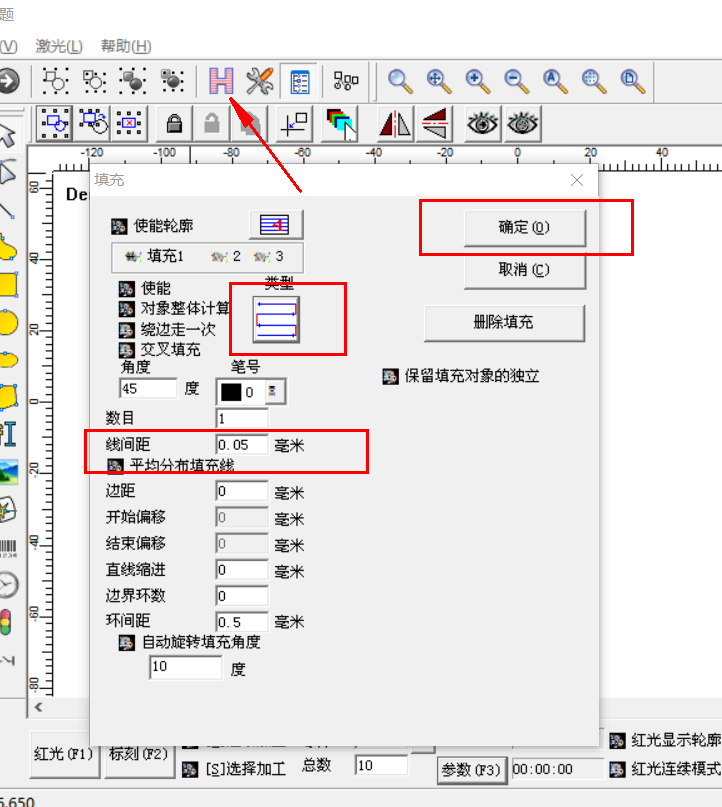Toggle the 使能 checkbox
Viewport: 722px width, 807px height.
point(127,289)
